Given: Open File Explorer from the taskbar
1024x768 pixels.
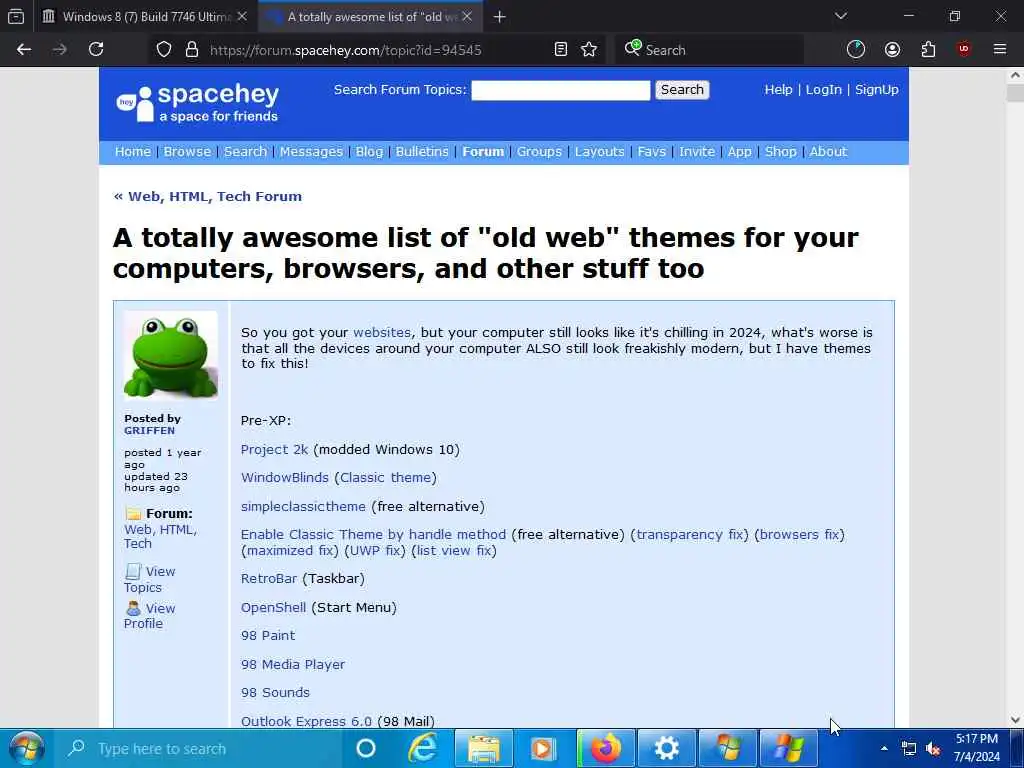Looking at the screenshot, I should click(x=484, y=748).
